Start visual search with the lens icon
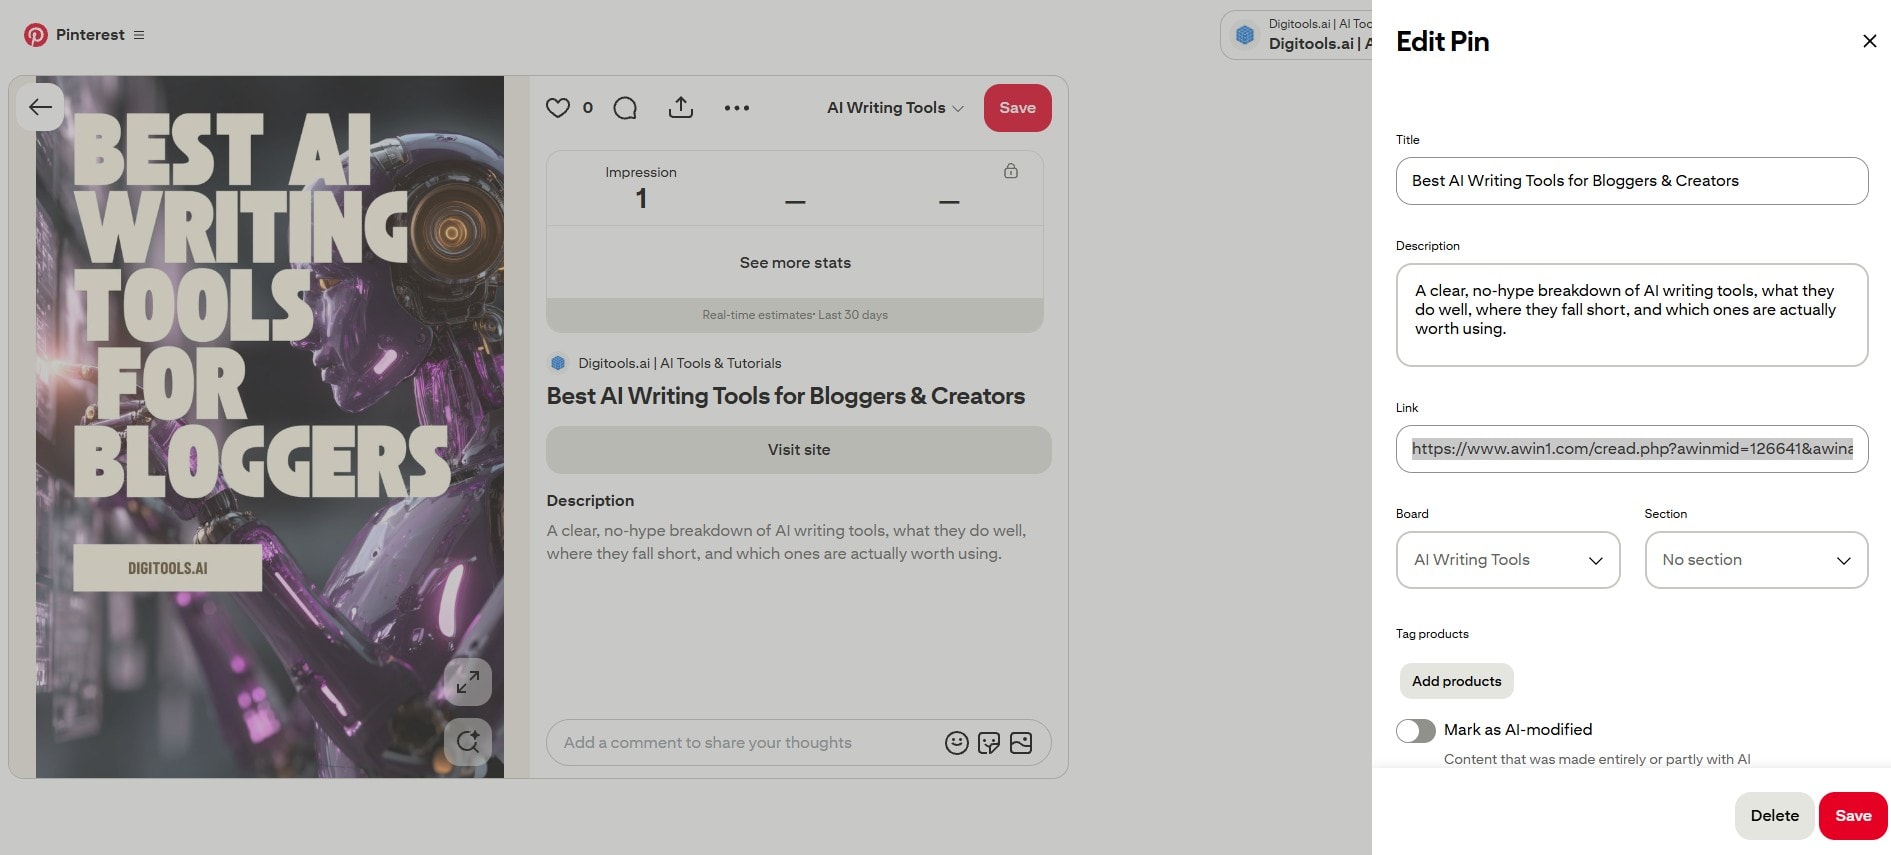Image resolution: width=1891 pixels, height=855 pixels. (468, 742)
